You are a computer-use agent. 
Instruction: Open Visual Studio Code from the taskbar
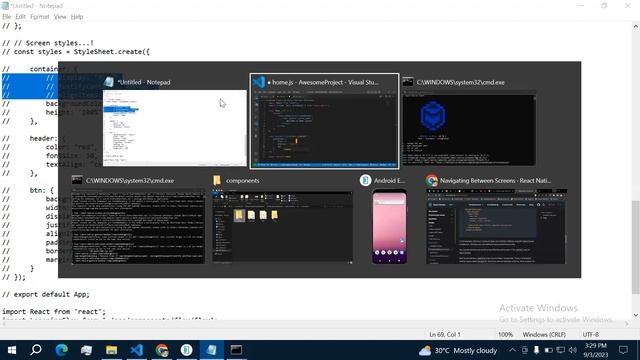pos(137,350)
